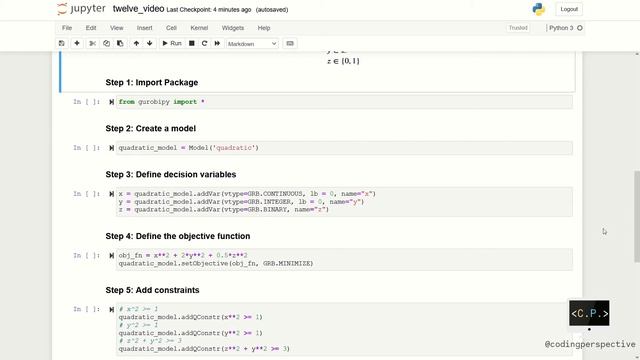Click into the setObjective code cell
The image size is (640, 360).
tap(344, 260)
